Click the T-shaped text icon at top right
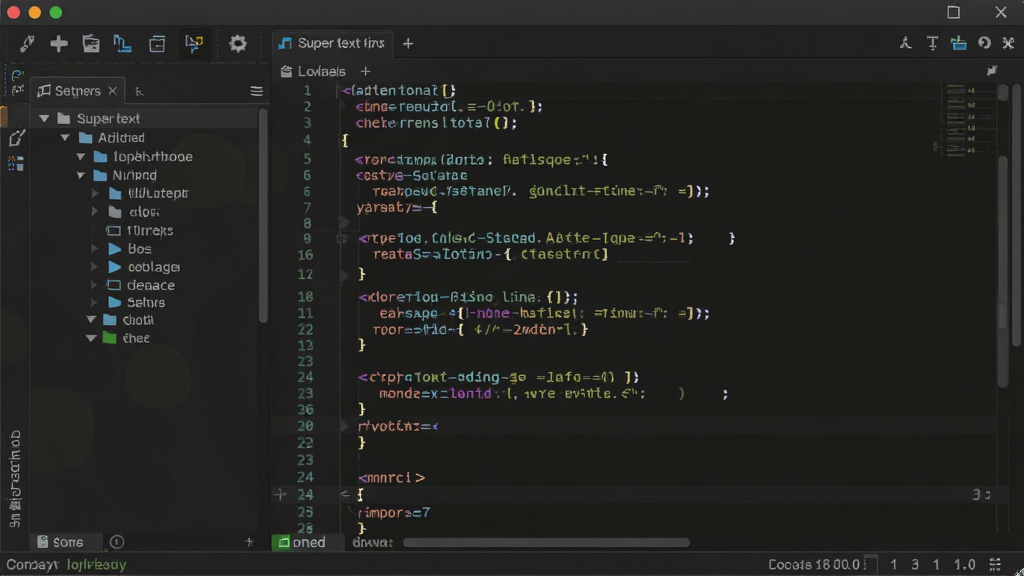 (x=932, y=43)
